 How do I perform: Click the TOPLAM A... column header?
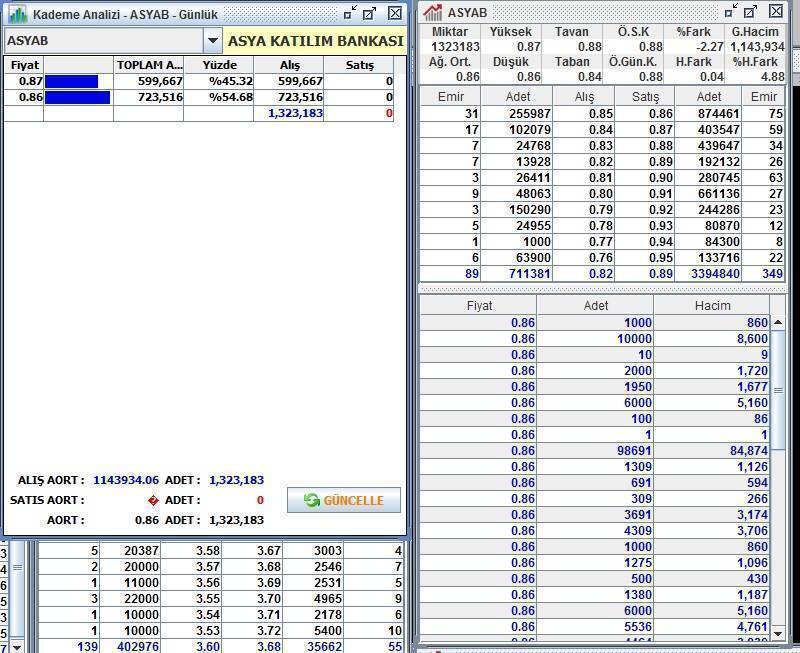click(x=148, y=65)
